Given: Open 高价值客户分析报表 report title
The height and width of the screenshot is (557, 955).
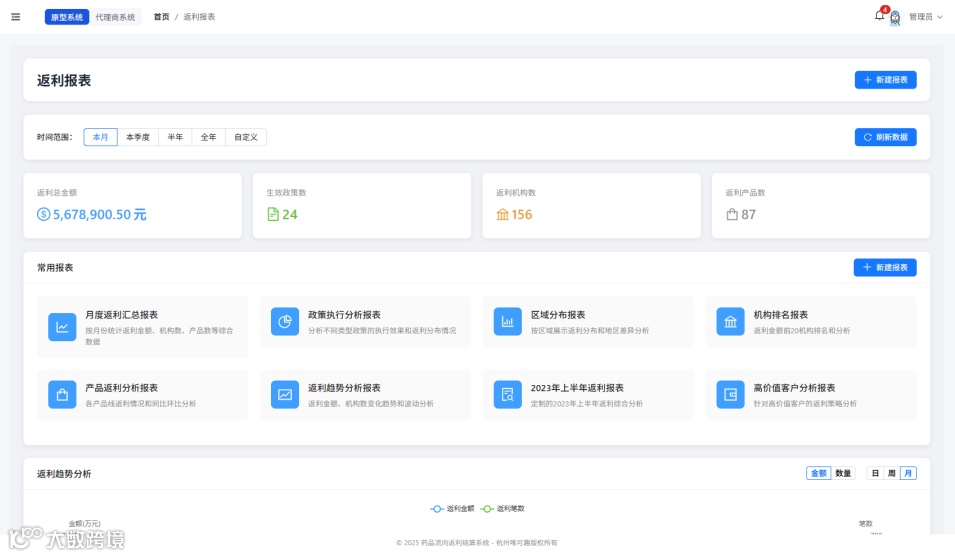Looking at the screenshot, I should tap(794, 388).
